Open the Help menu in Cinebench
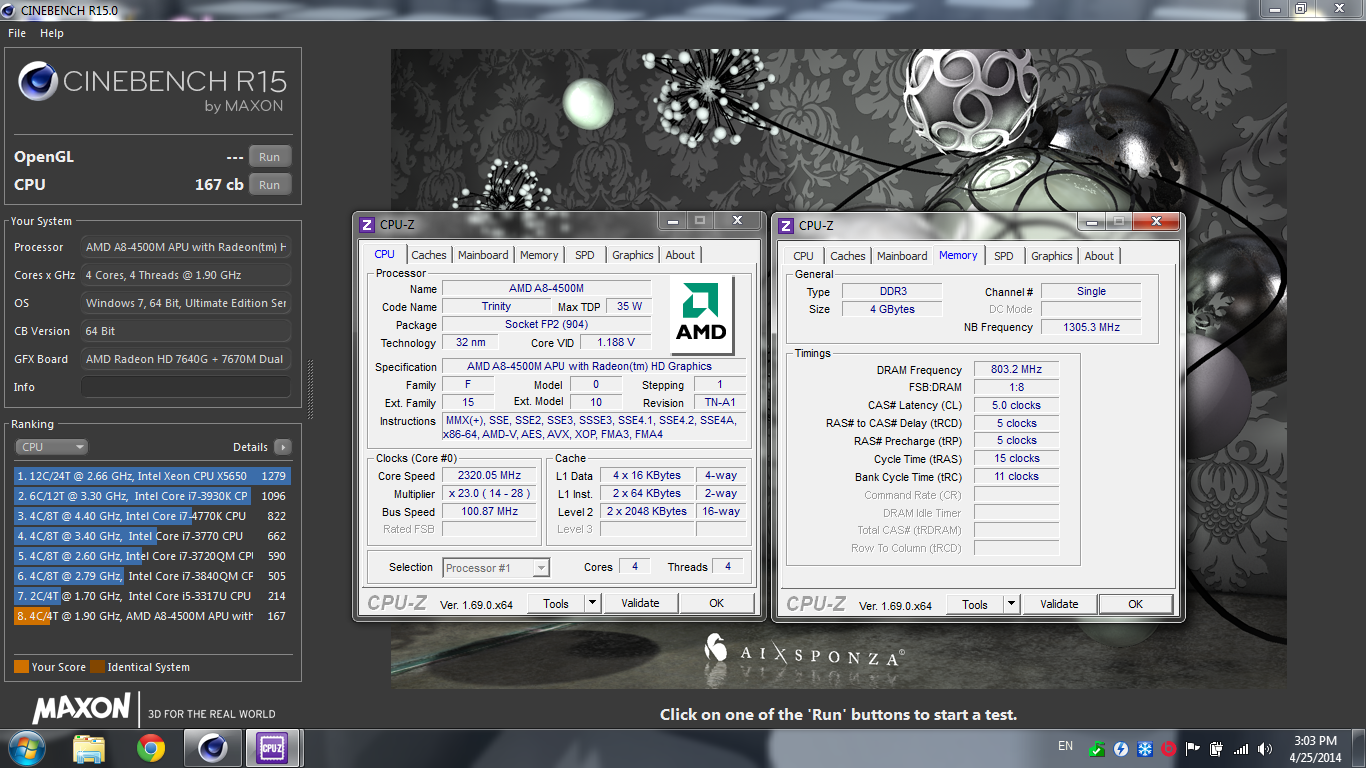1366x768 pixels. point(52,33)
